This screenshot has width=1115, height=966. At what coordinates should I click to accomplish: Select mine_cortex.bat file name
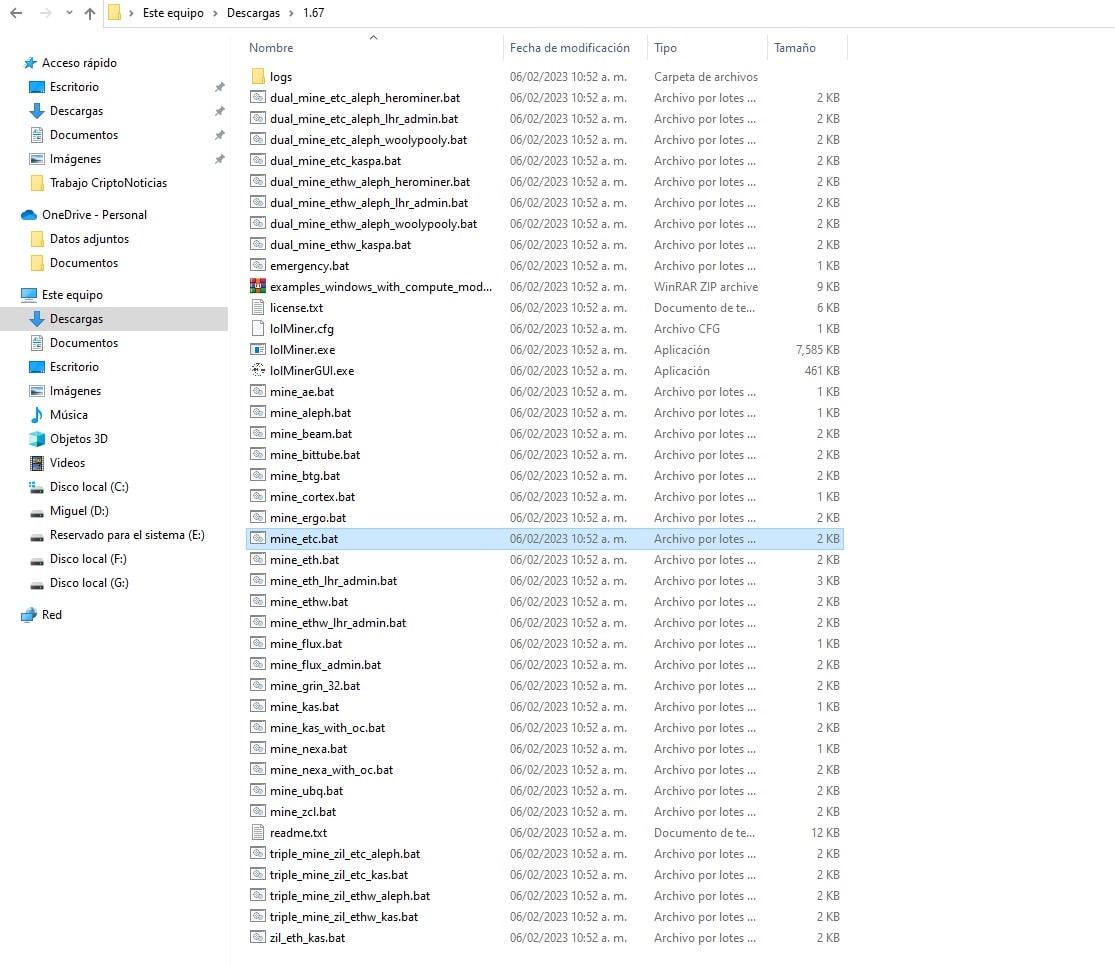tap(312, 497)
